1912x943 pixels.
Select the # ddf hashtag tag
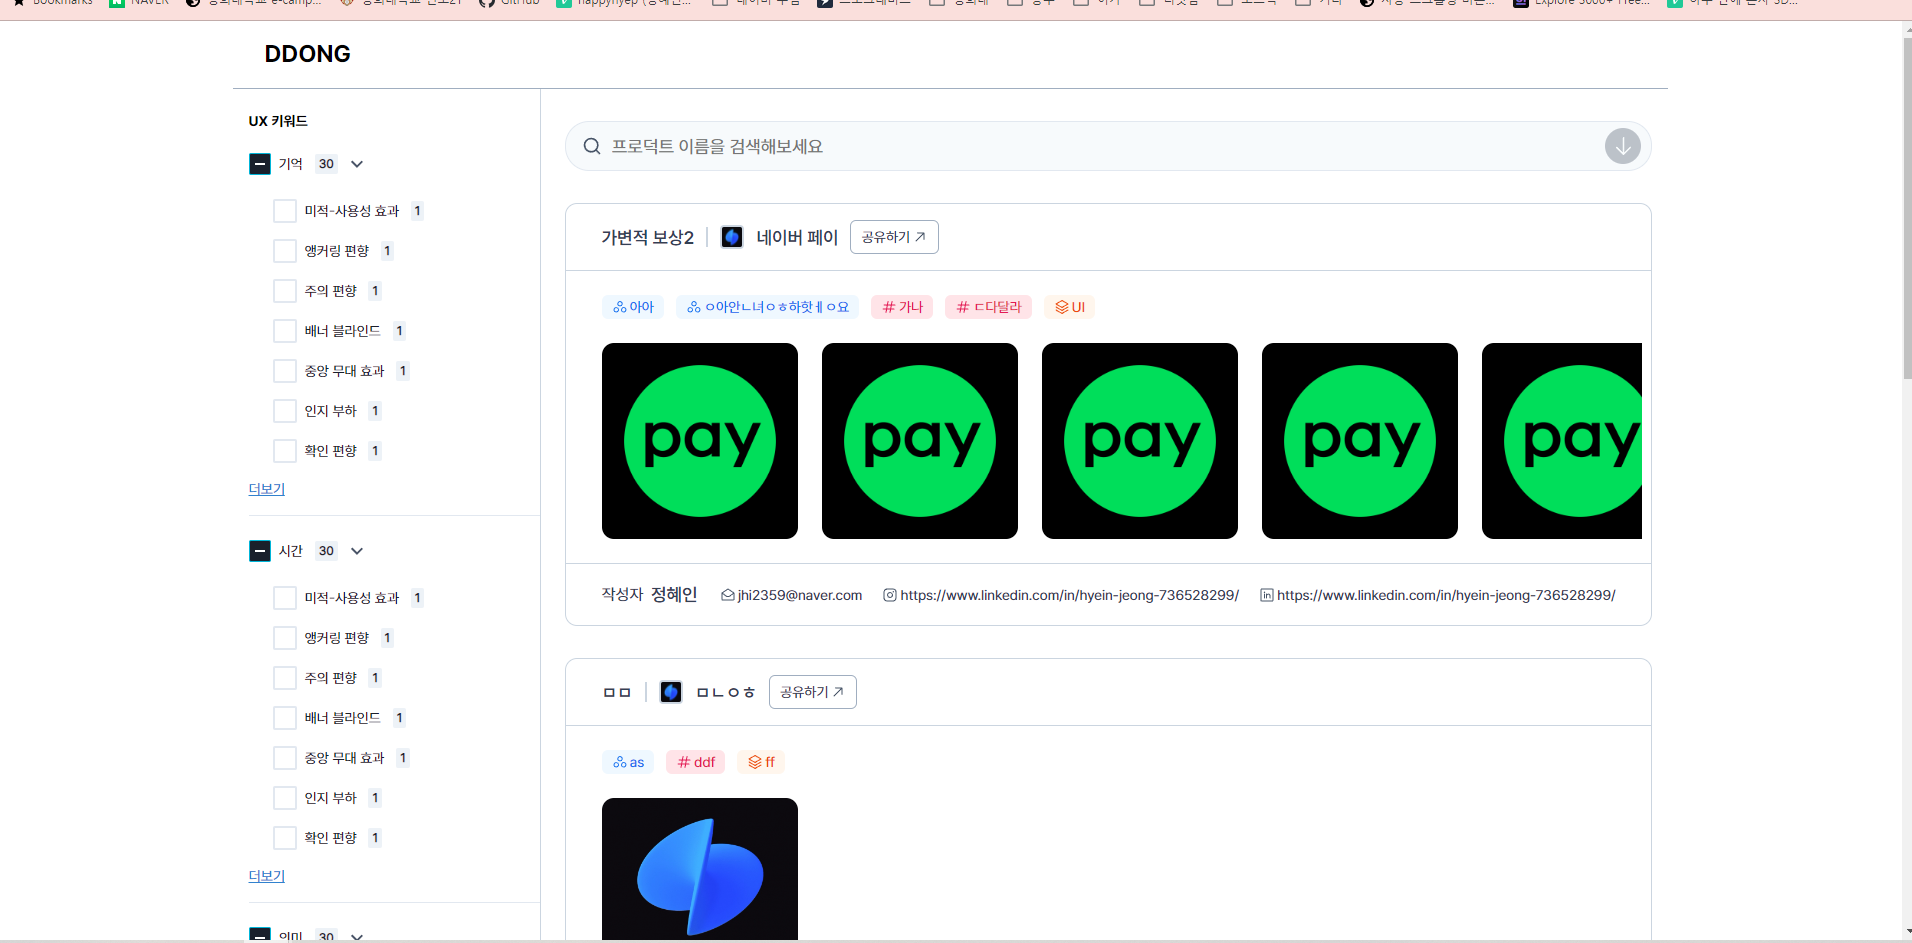point(696,762)
